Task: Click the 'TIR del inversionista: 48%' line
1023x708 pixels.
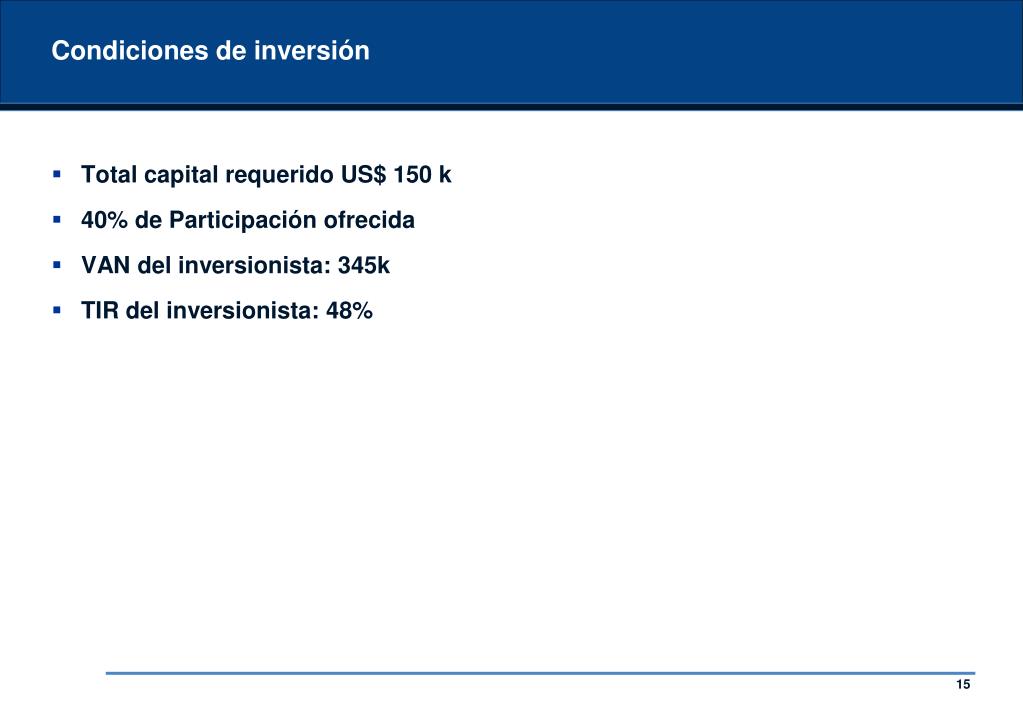Action: click(227, 311)
